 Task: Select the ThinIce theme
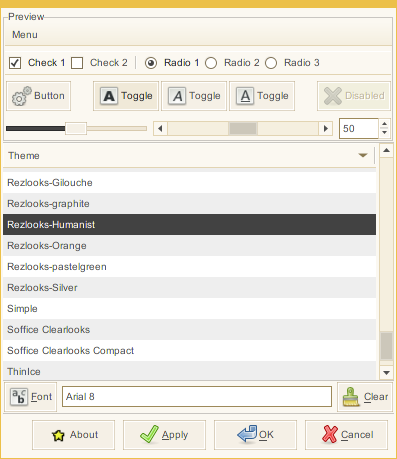189,371
